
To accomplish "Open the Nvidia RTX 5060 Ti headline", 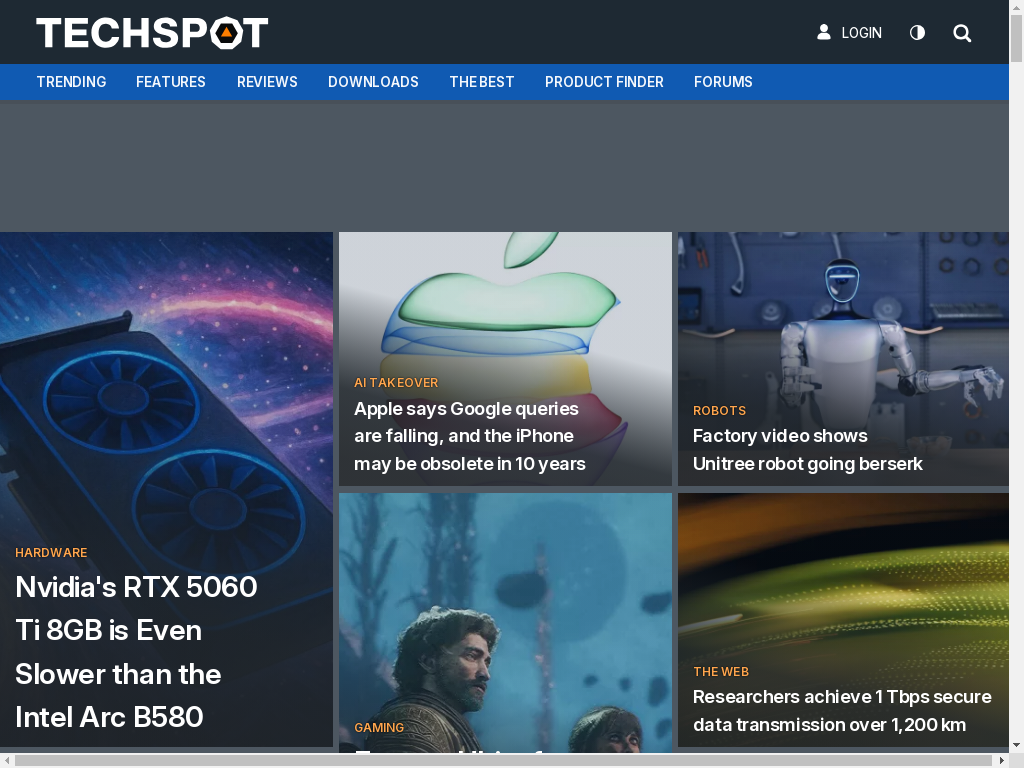I will (x=136, y=652).
